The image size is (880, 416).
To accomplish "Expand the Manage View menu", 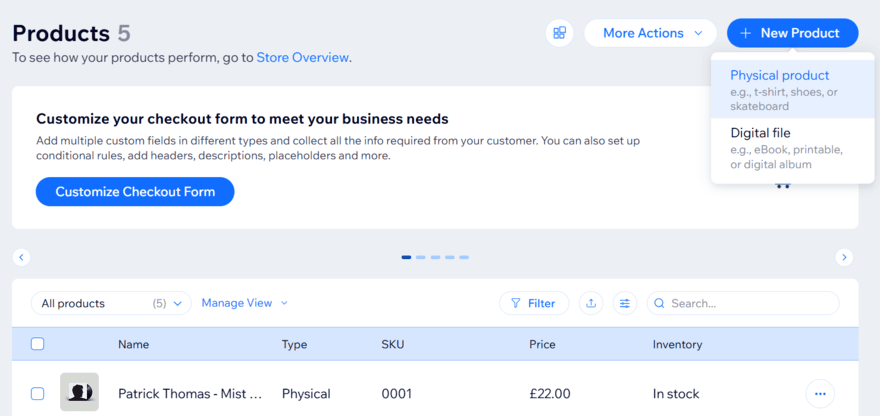I will tap(244, 303).
